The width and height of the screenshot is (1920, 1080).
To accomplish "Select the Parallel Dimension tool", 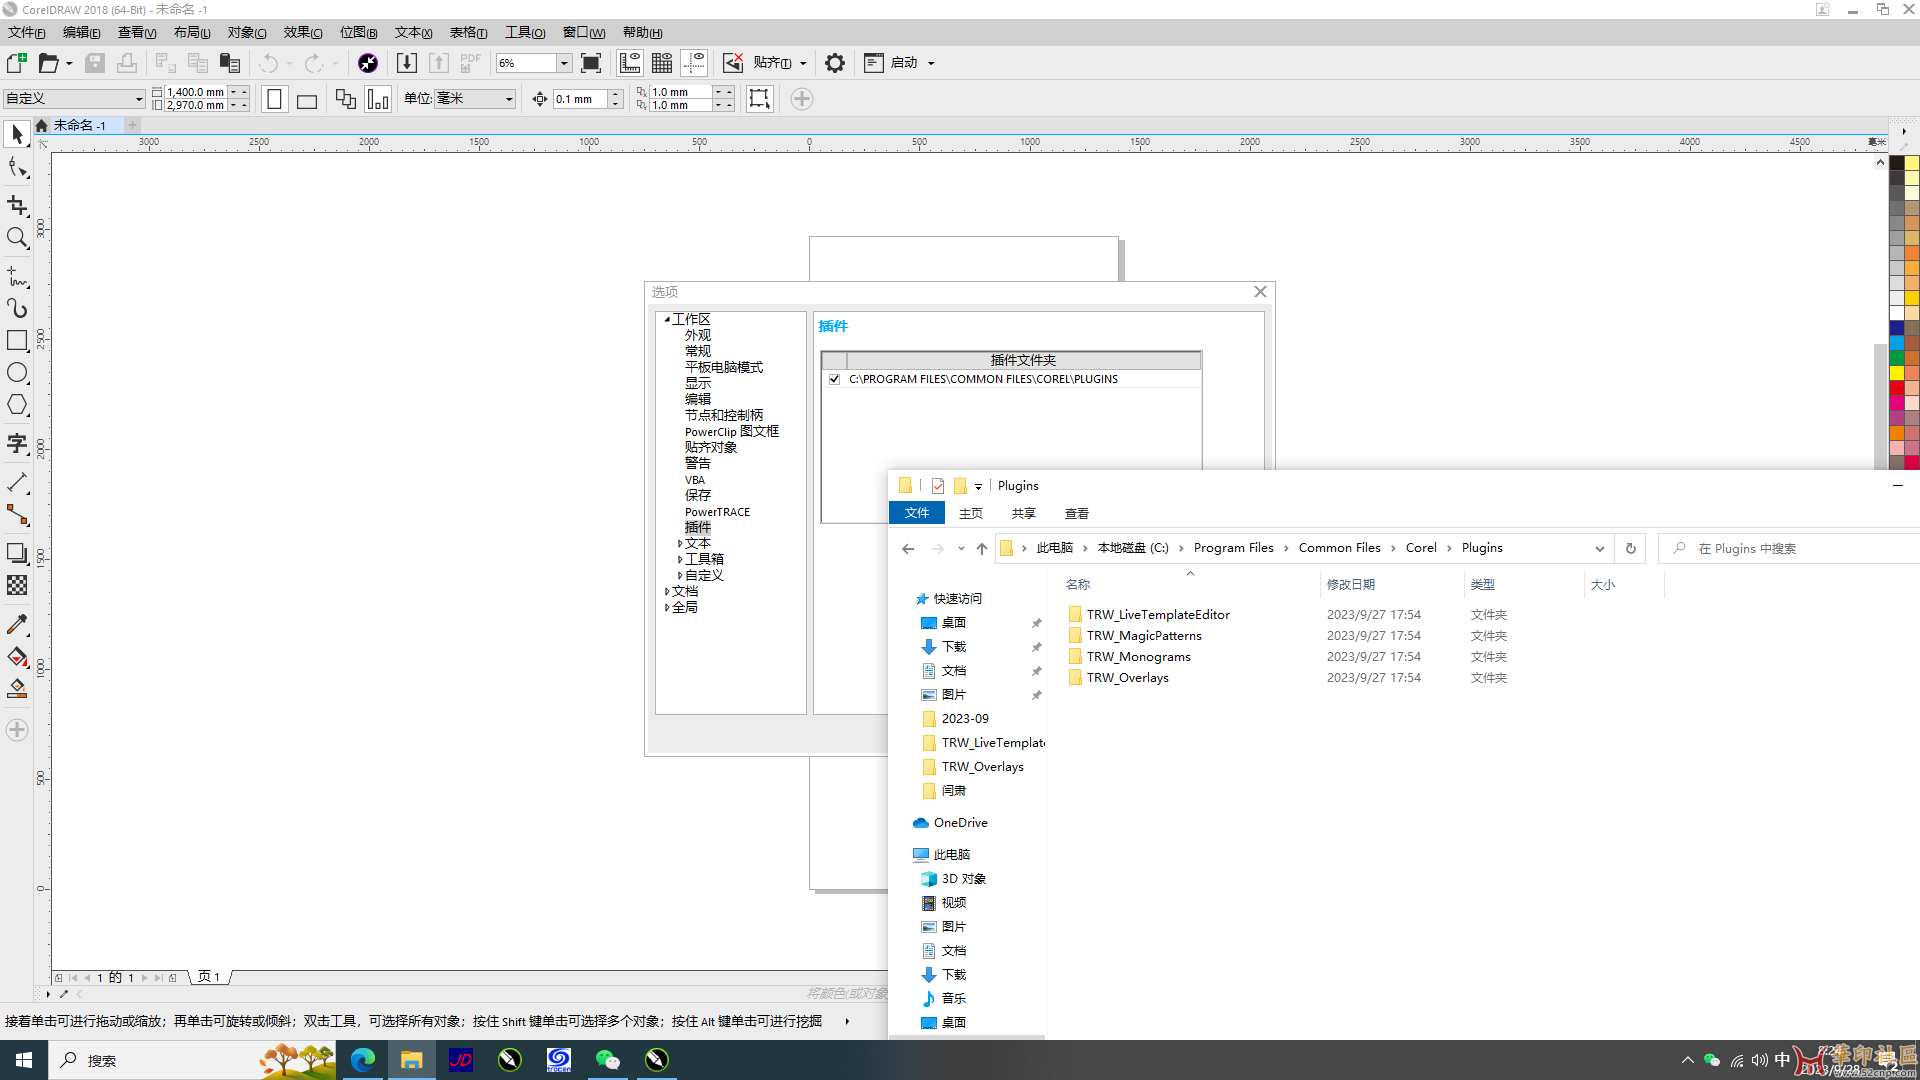I will [x=17, y=483].
